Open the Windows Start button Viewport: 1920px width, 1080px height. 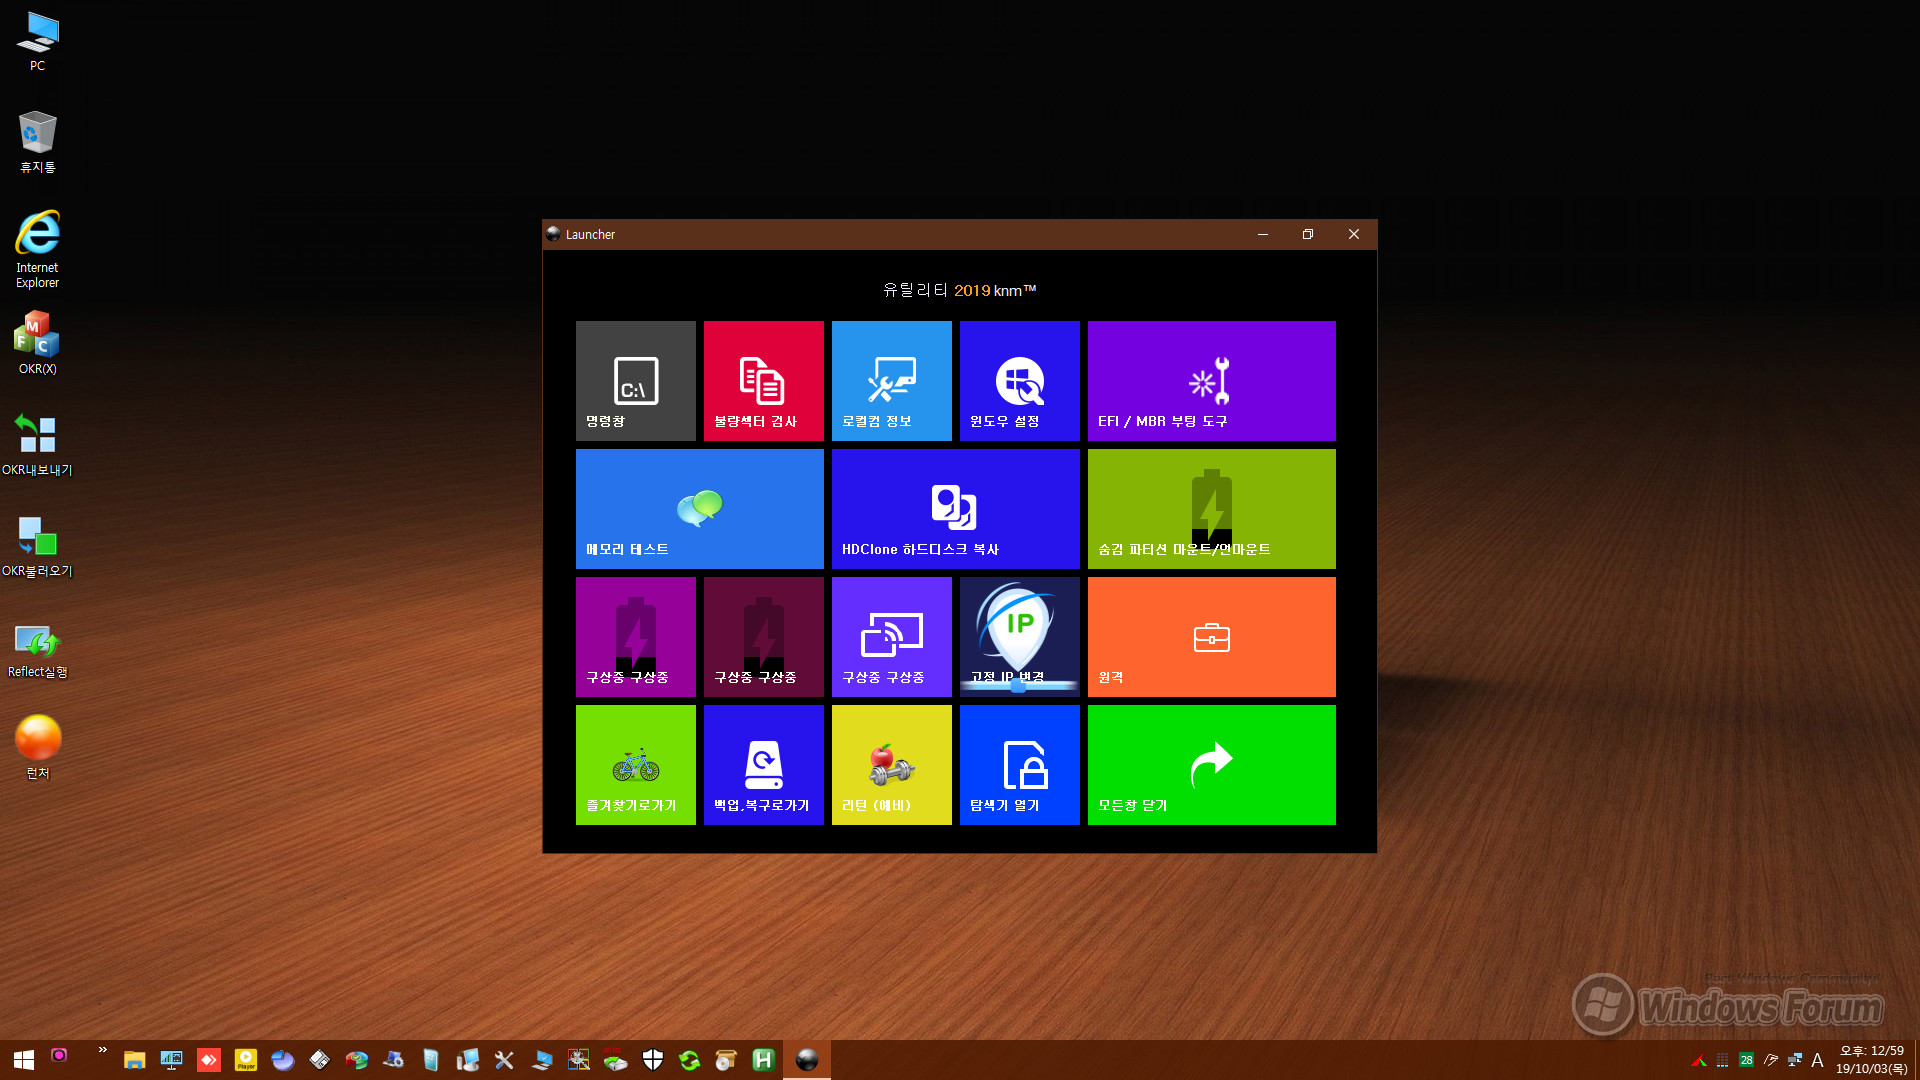pos(24,1060)
